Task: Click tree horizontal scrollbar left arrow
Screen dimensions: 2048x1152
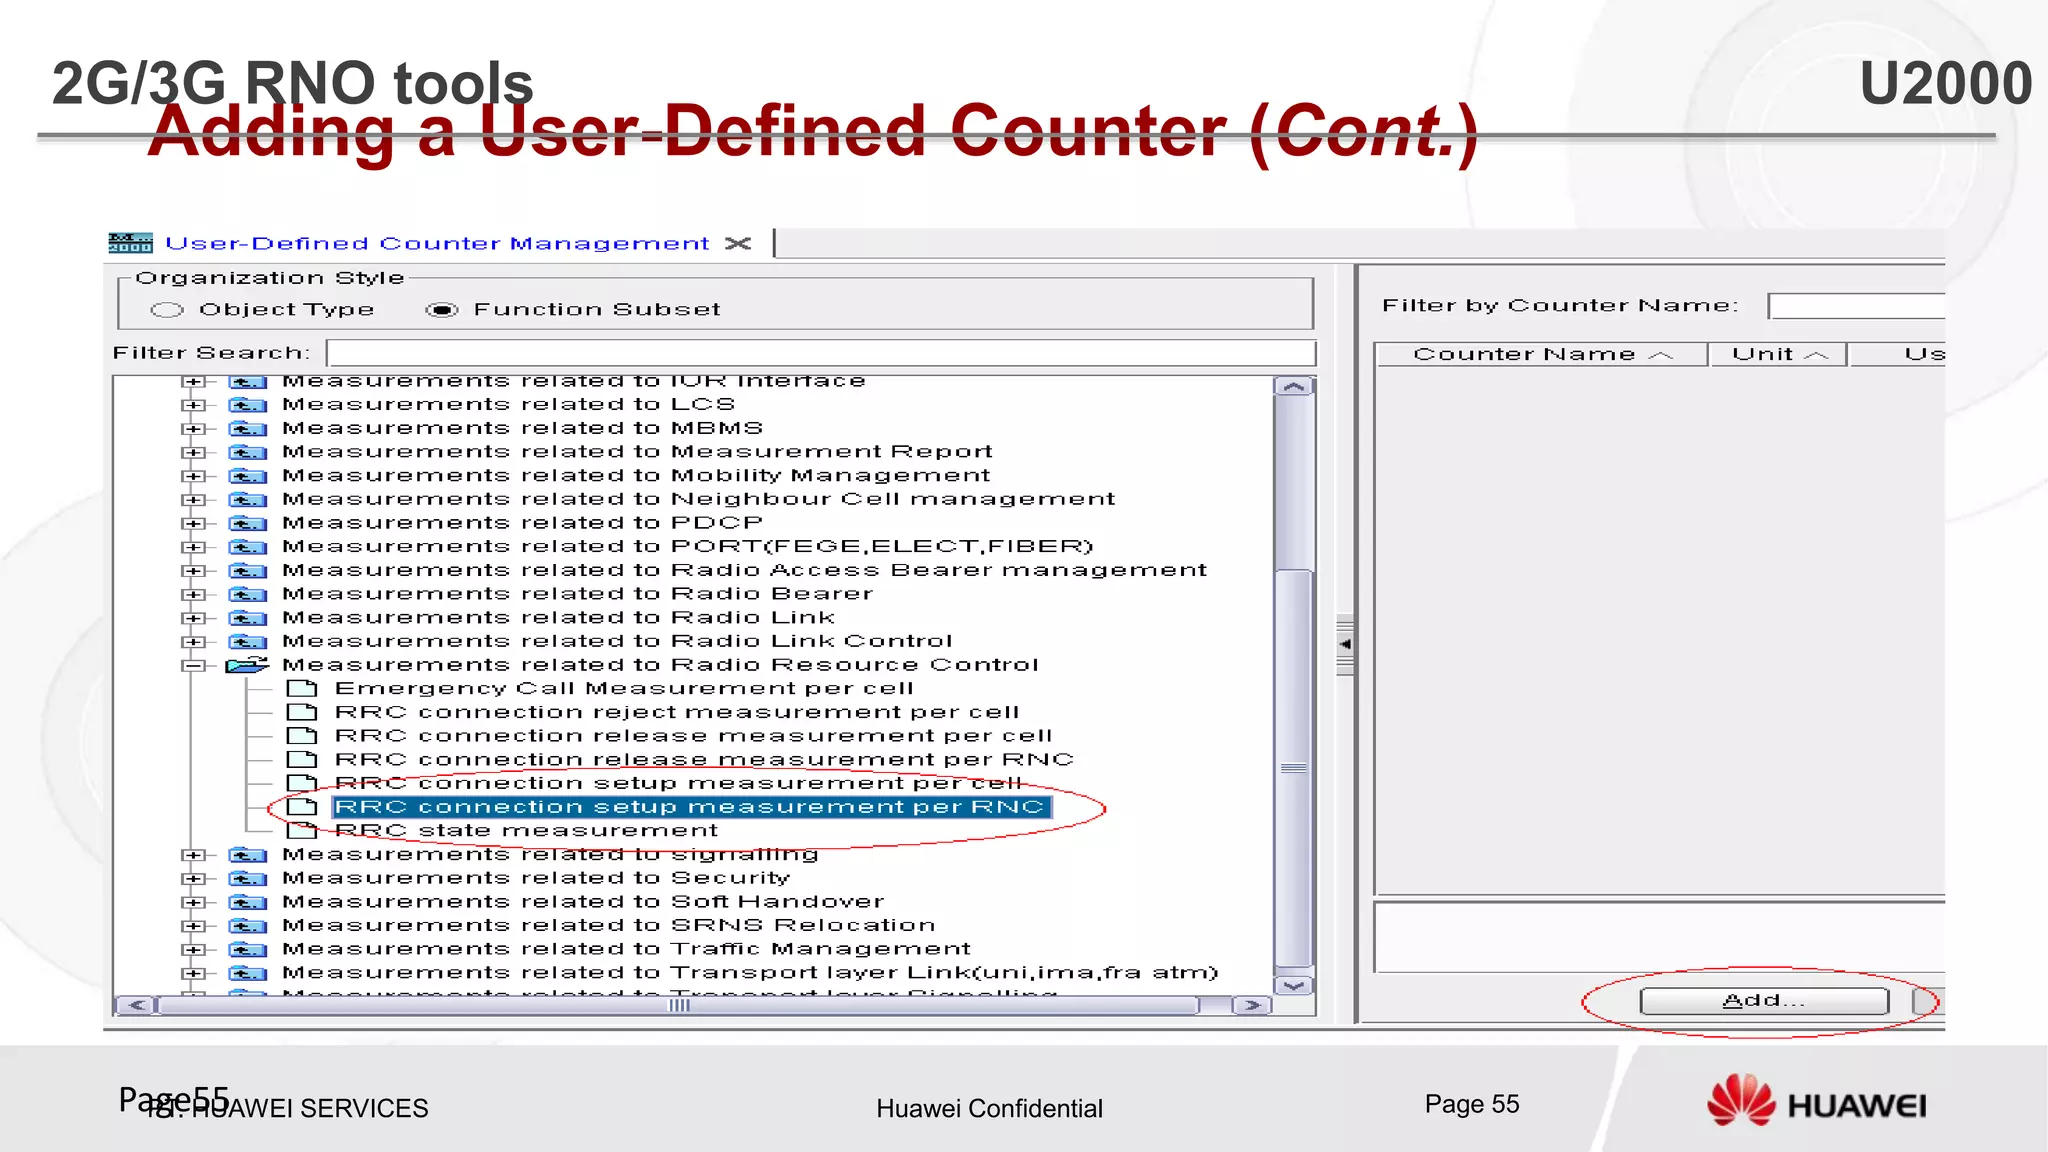Action: [138, 1005]
